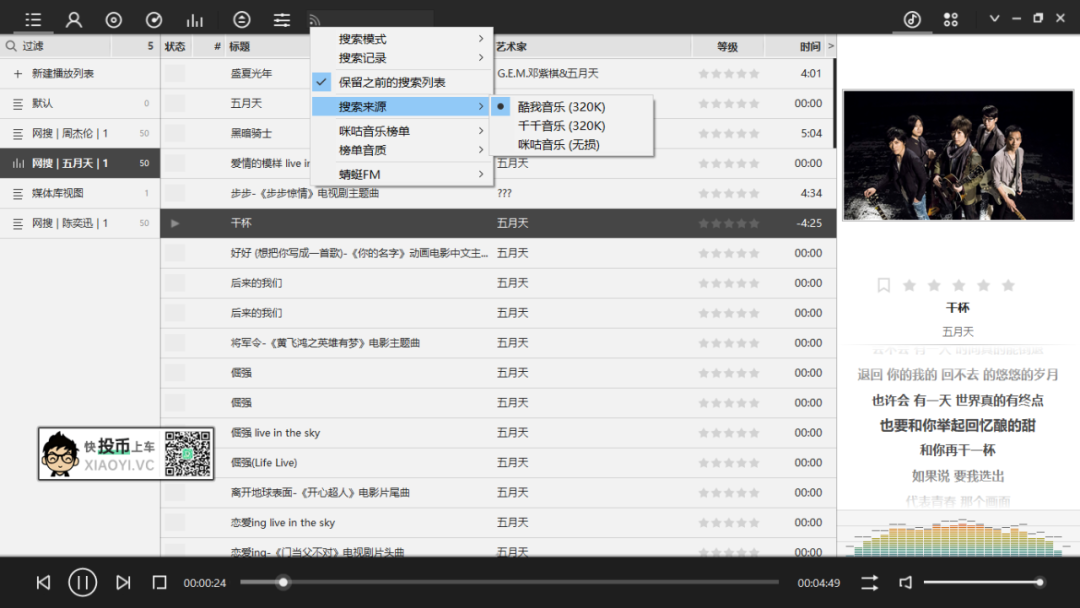Click the 五月天 band cover thumbnail
Screen dimensions: 1080x608
click(x=958, y=155)
